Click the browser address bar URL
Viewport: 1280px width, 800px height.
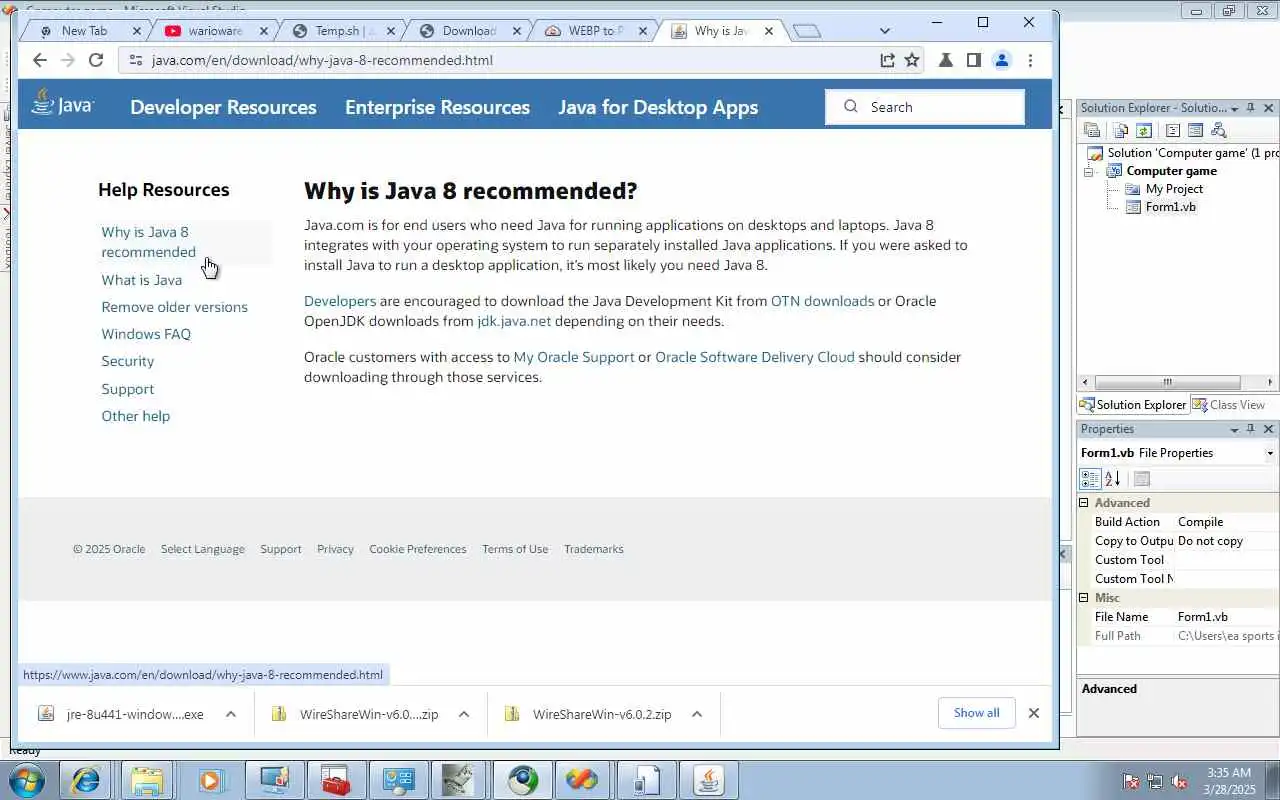coord(322,60)
